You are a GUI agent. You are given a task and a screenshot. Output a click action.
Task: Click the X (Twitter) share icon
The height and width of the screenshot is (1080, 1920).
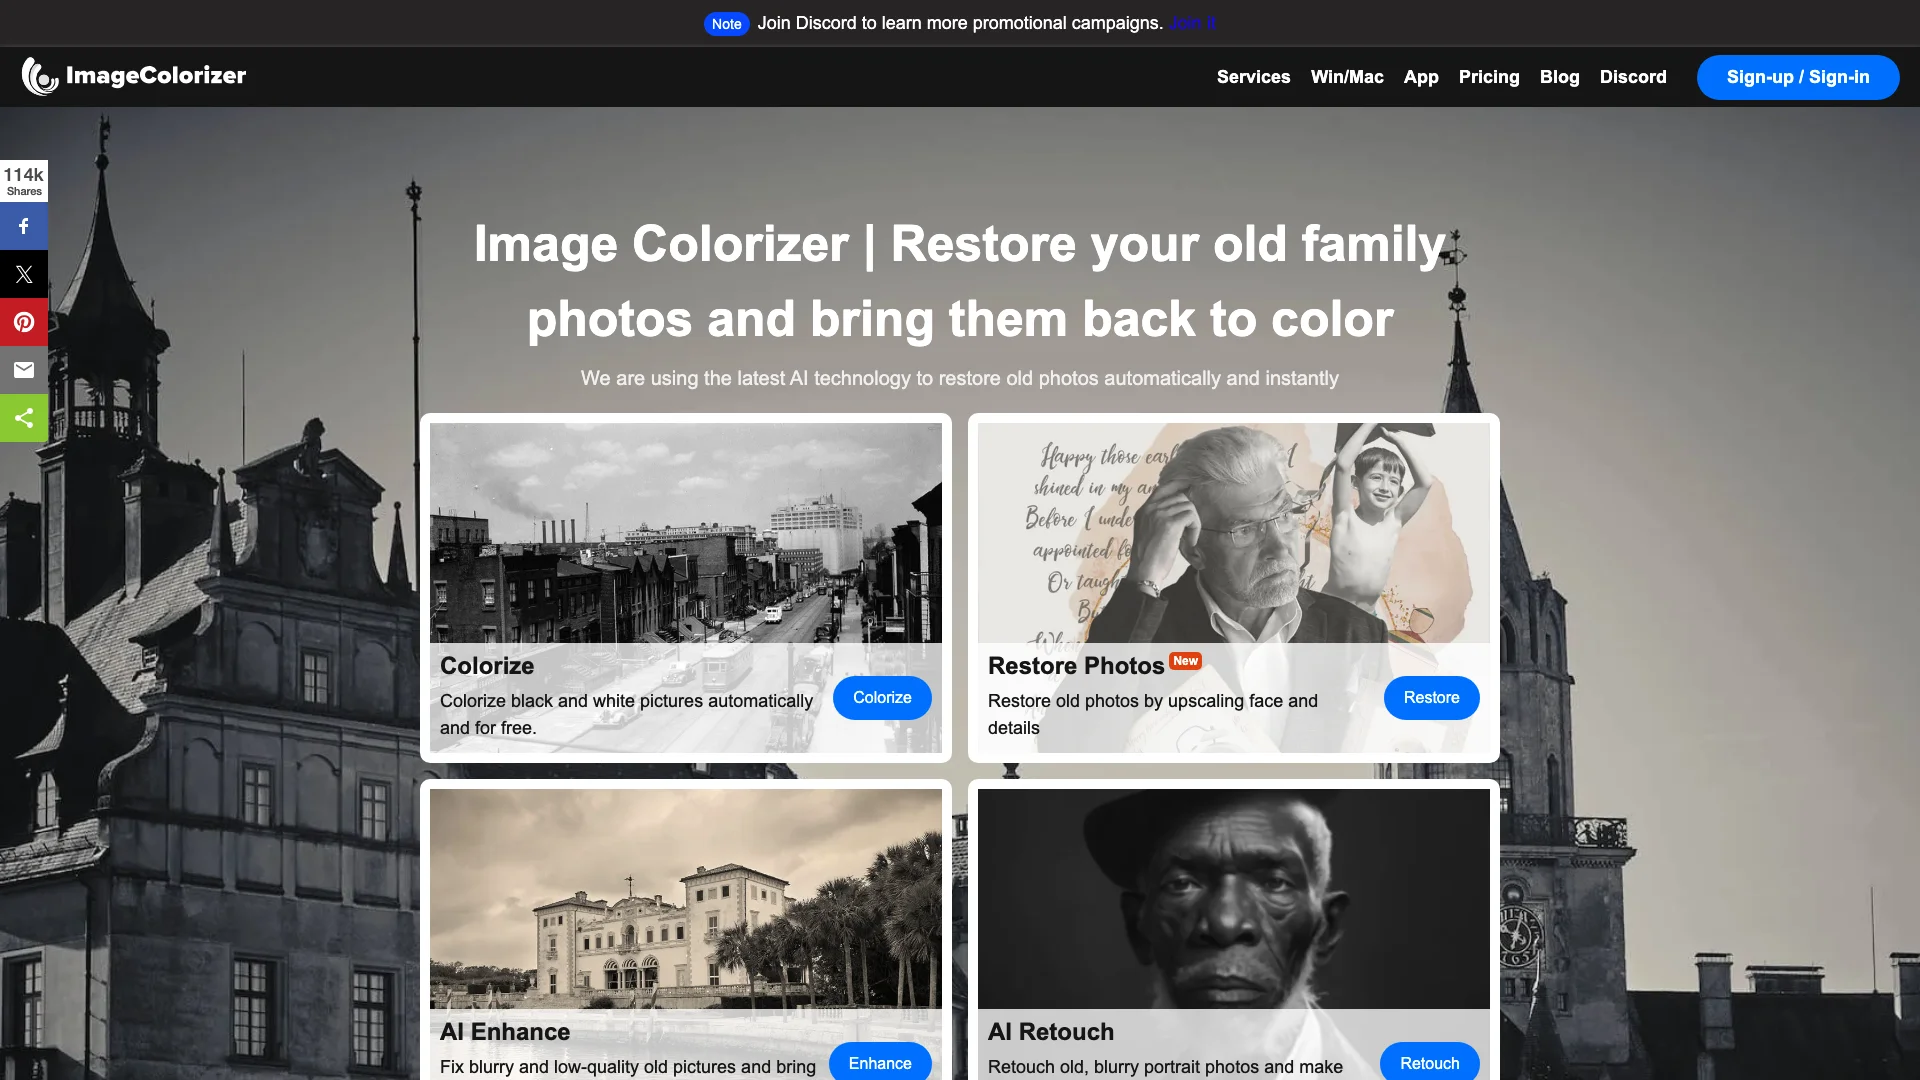click(x=24, y=273)
